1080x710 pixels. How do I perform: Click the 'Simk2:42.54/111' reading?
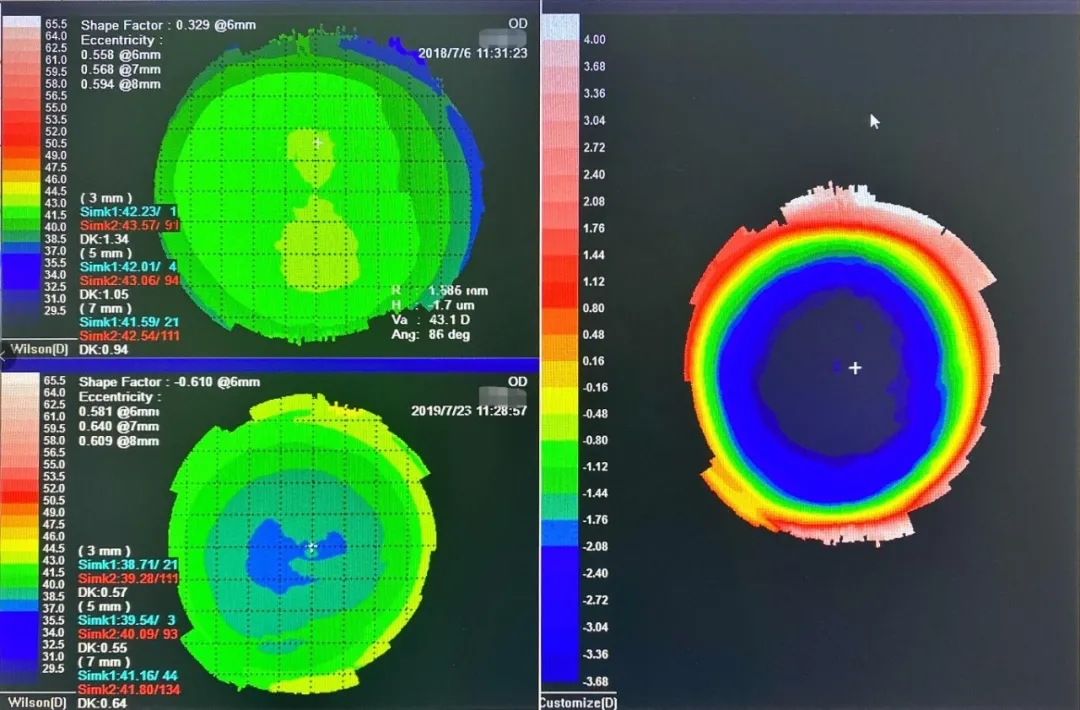click(129, 335)
